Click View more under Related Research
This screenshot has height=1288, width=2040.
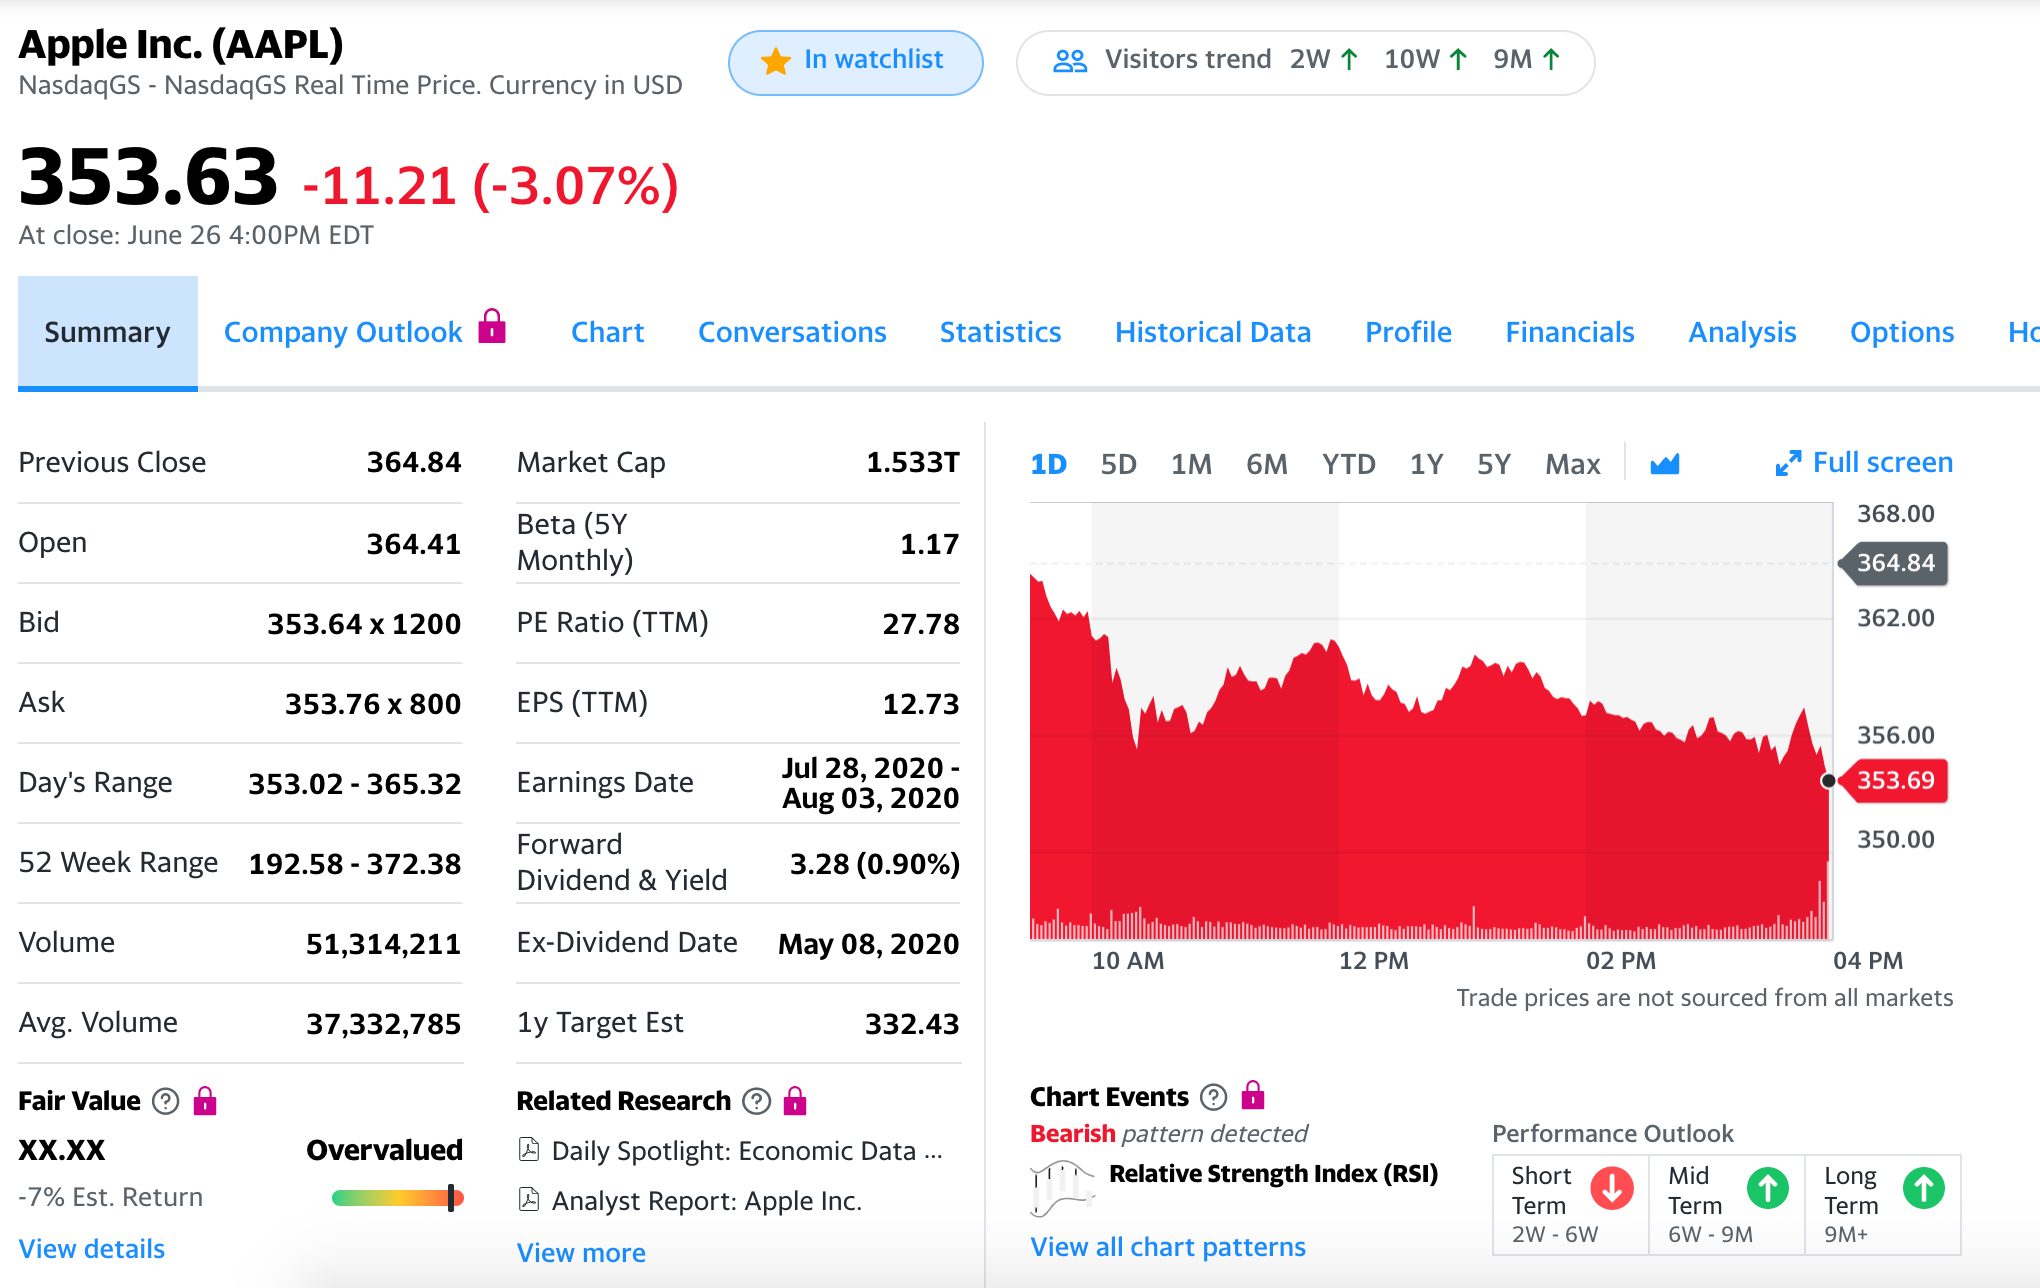click(x=581, y=1253)
